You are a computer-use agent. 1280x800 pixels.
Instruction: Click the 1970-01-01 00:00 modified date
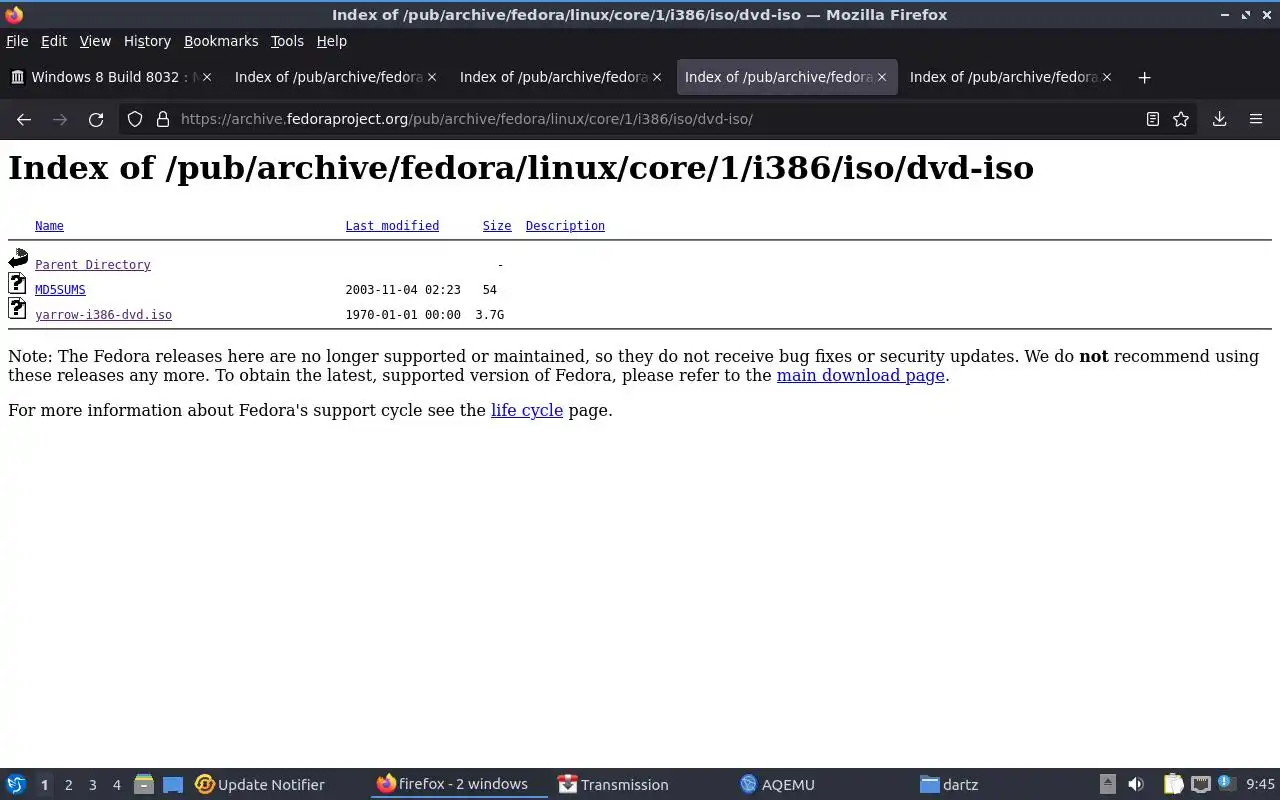point(403,315)
